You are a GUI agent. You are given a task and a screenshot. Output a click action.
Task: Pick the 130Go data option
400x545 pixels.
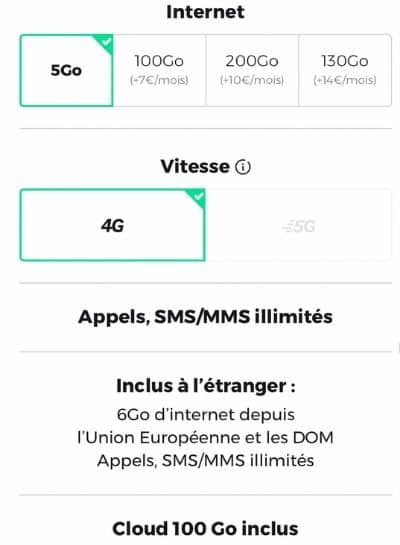345,70
